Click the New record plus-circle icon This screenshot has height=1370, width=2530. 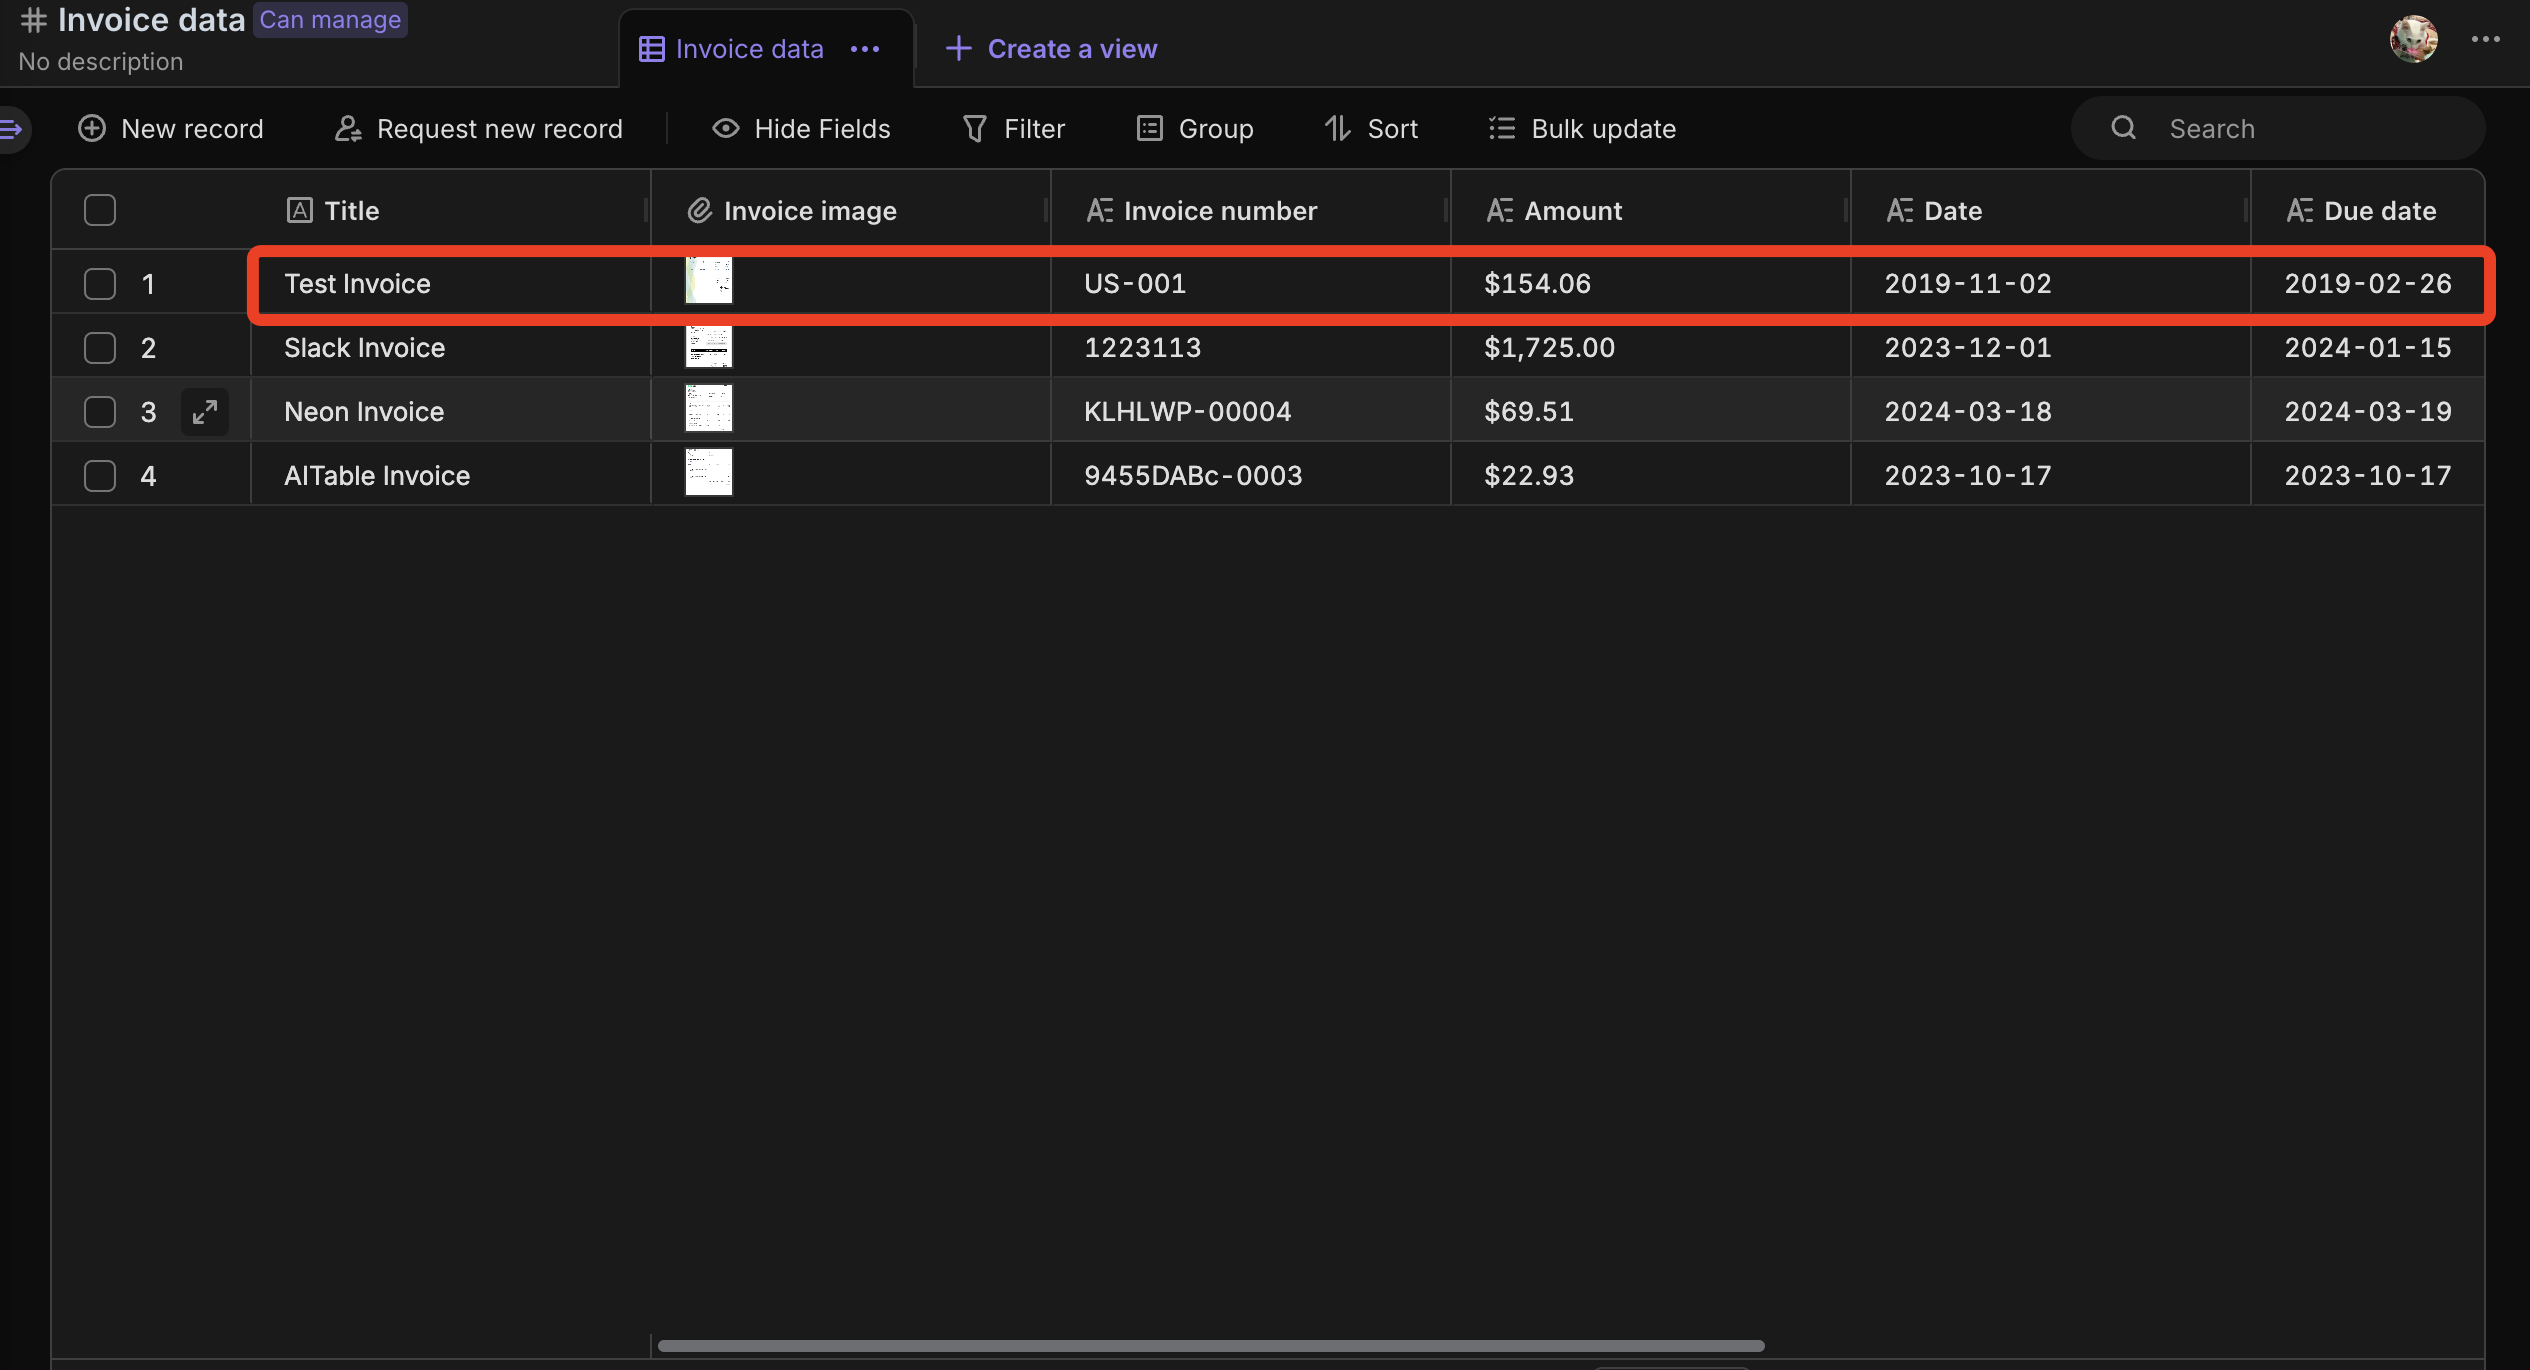click(92, 129)
